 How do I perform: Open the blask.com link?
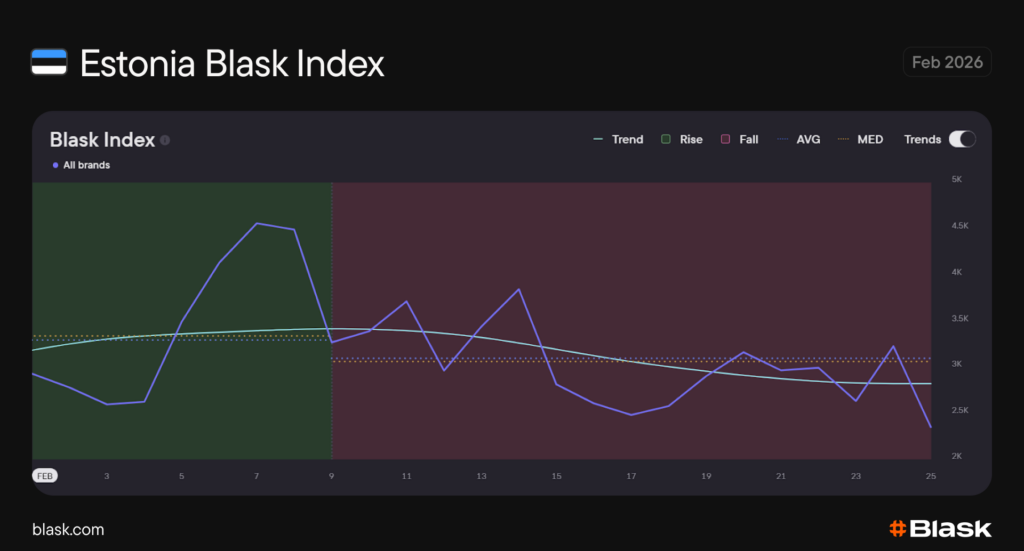tap(68, 529)
